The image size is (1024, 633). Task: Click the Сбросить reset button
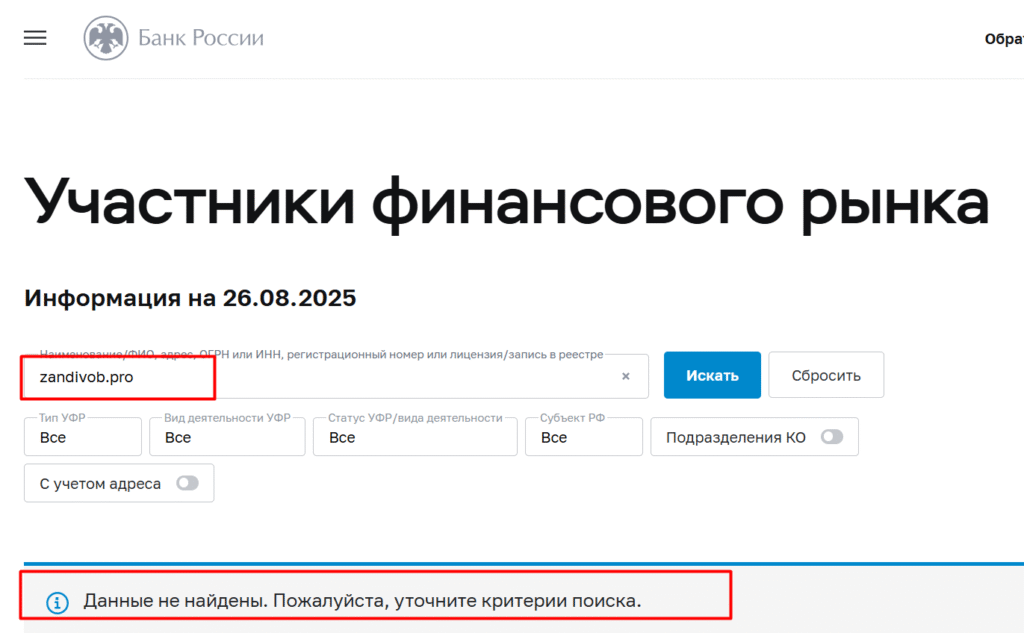click(x=825, y=376)
